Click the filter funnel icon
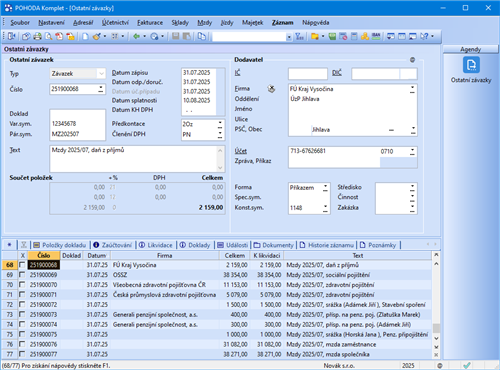The width and height of the screenshot is (500, 370). 299,36
